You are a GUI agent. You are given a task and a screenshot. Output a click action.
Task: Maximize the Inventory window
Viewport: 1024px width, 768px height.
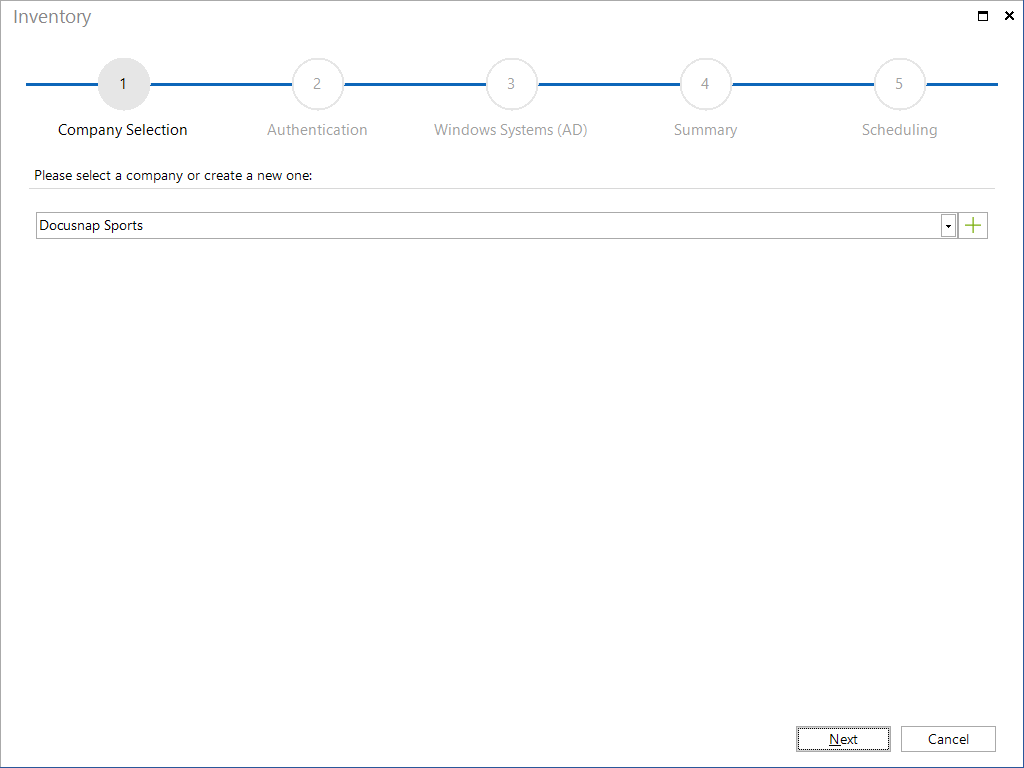(x=982, y=16)
